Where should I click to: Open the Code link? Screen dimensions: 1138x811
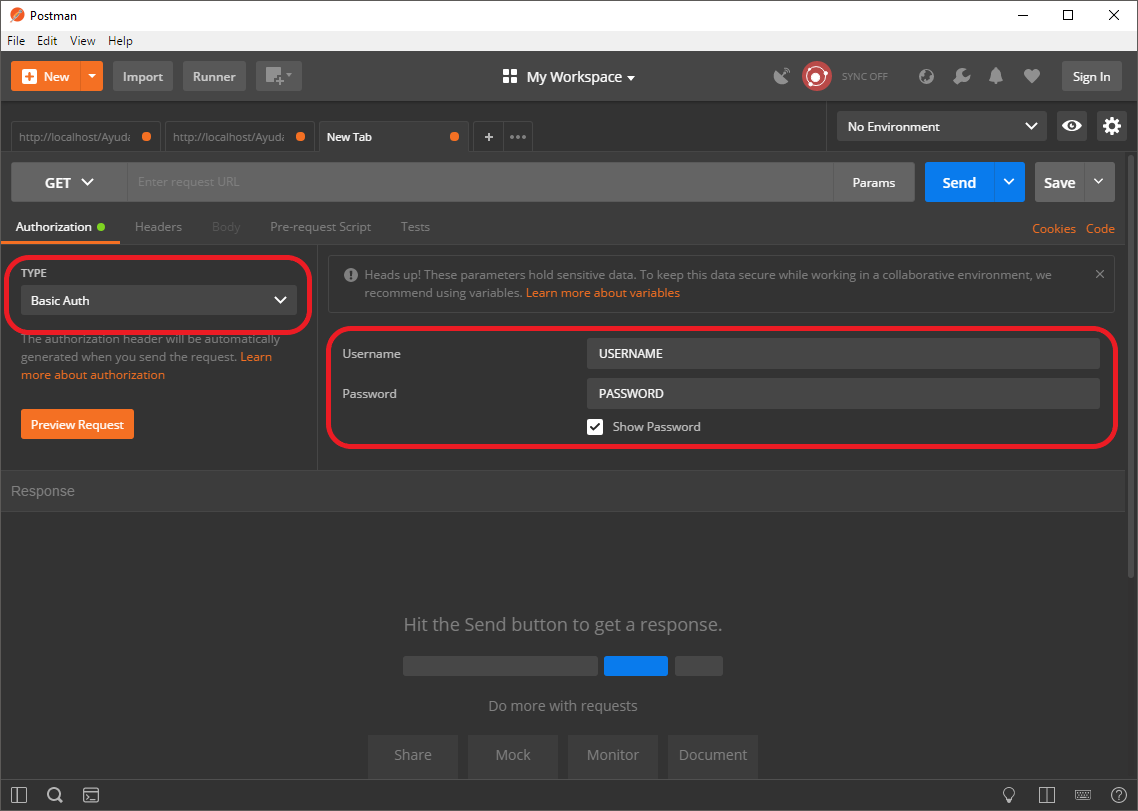point(1100,229)
